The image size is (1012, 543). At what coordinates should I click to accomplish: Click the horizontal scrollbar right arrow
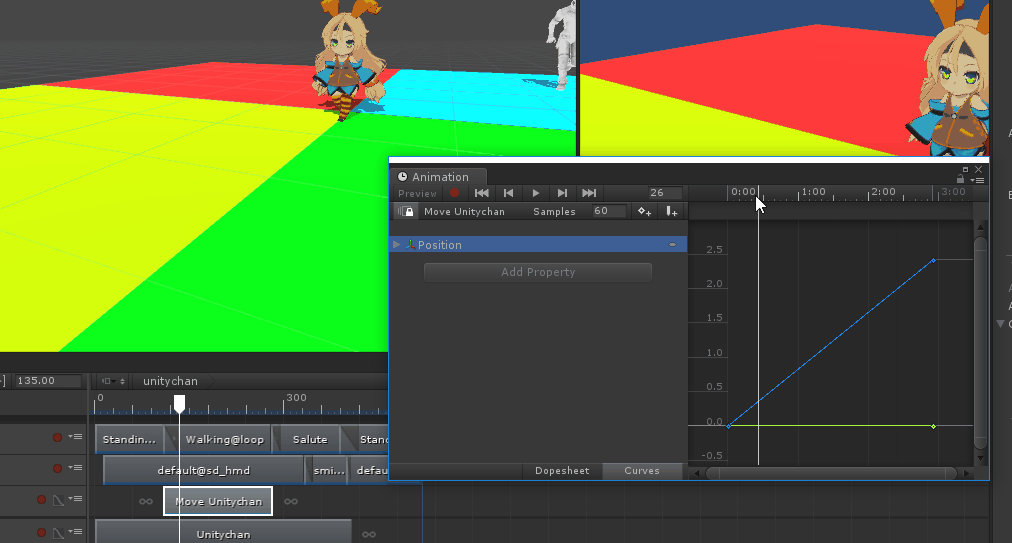(x=966, y=473)
